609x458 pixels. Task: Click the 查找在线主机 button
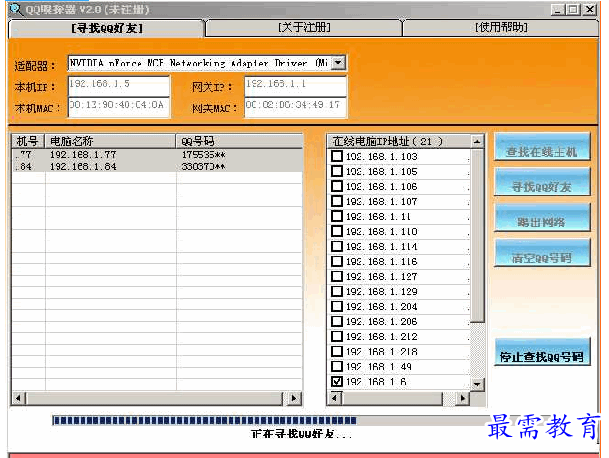[x=542, y=147]
